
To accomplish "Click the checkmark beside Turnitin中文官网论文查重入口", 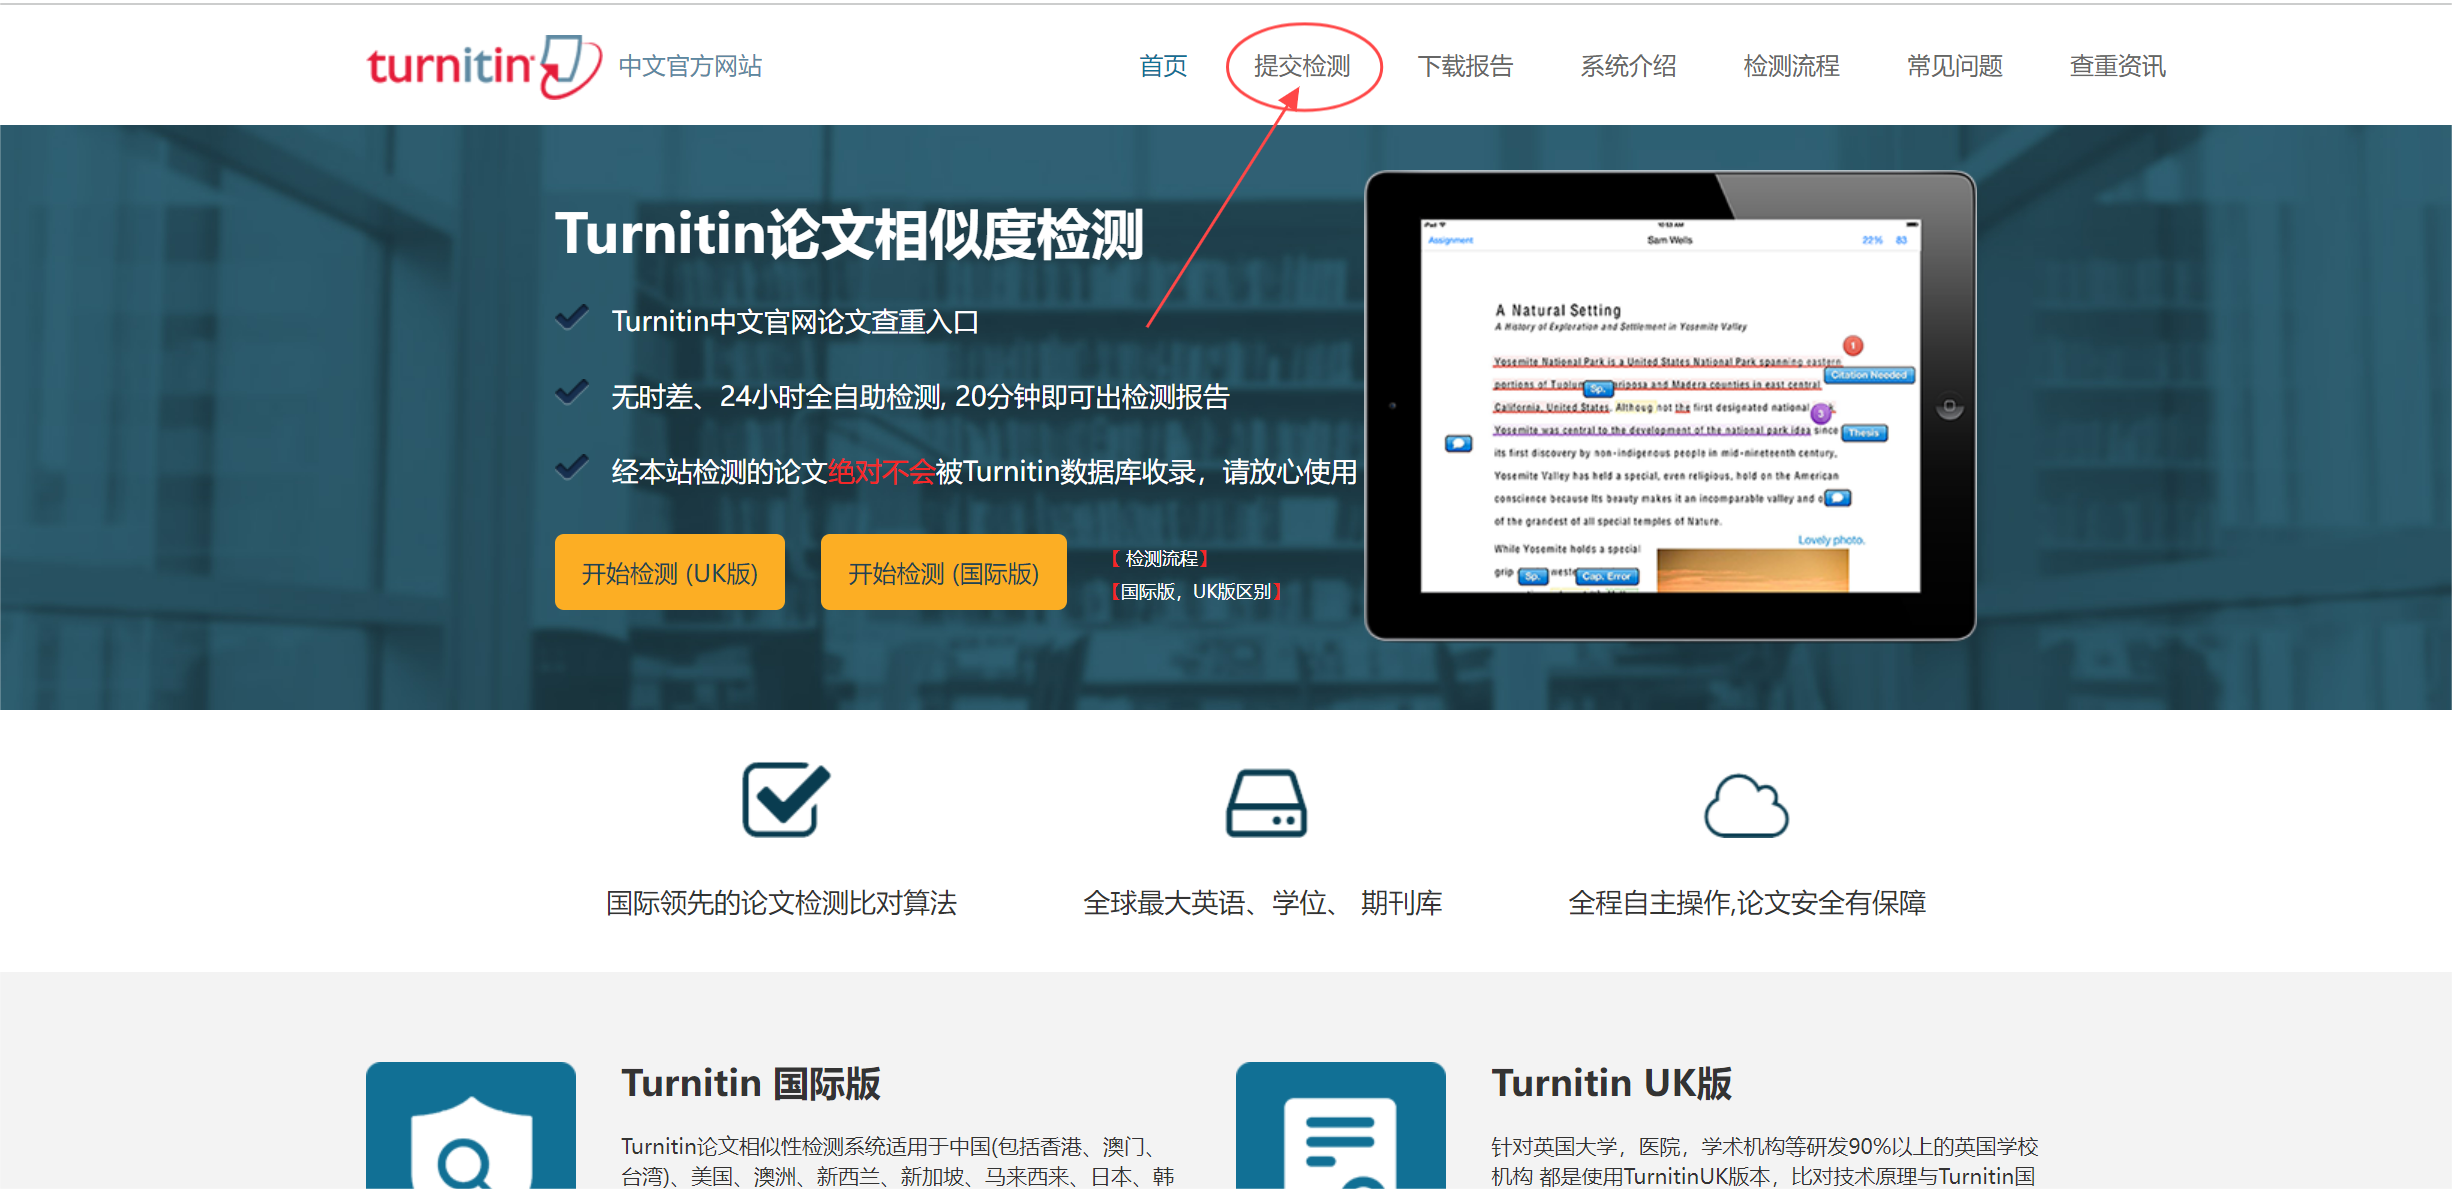I will coord(571,317).
